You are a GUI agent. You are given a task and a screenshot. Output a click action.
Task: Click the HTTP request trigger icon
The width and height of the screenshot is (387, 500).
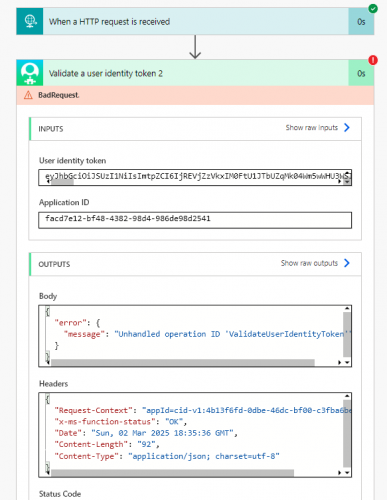click(30, 22)
